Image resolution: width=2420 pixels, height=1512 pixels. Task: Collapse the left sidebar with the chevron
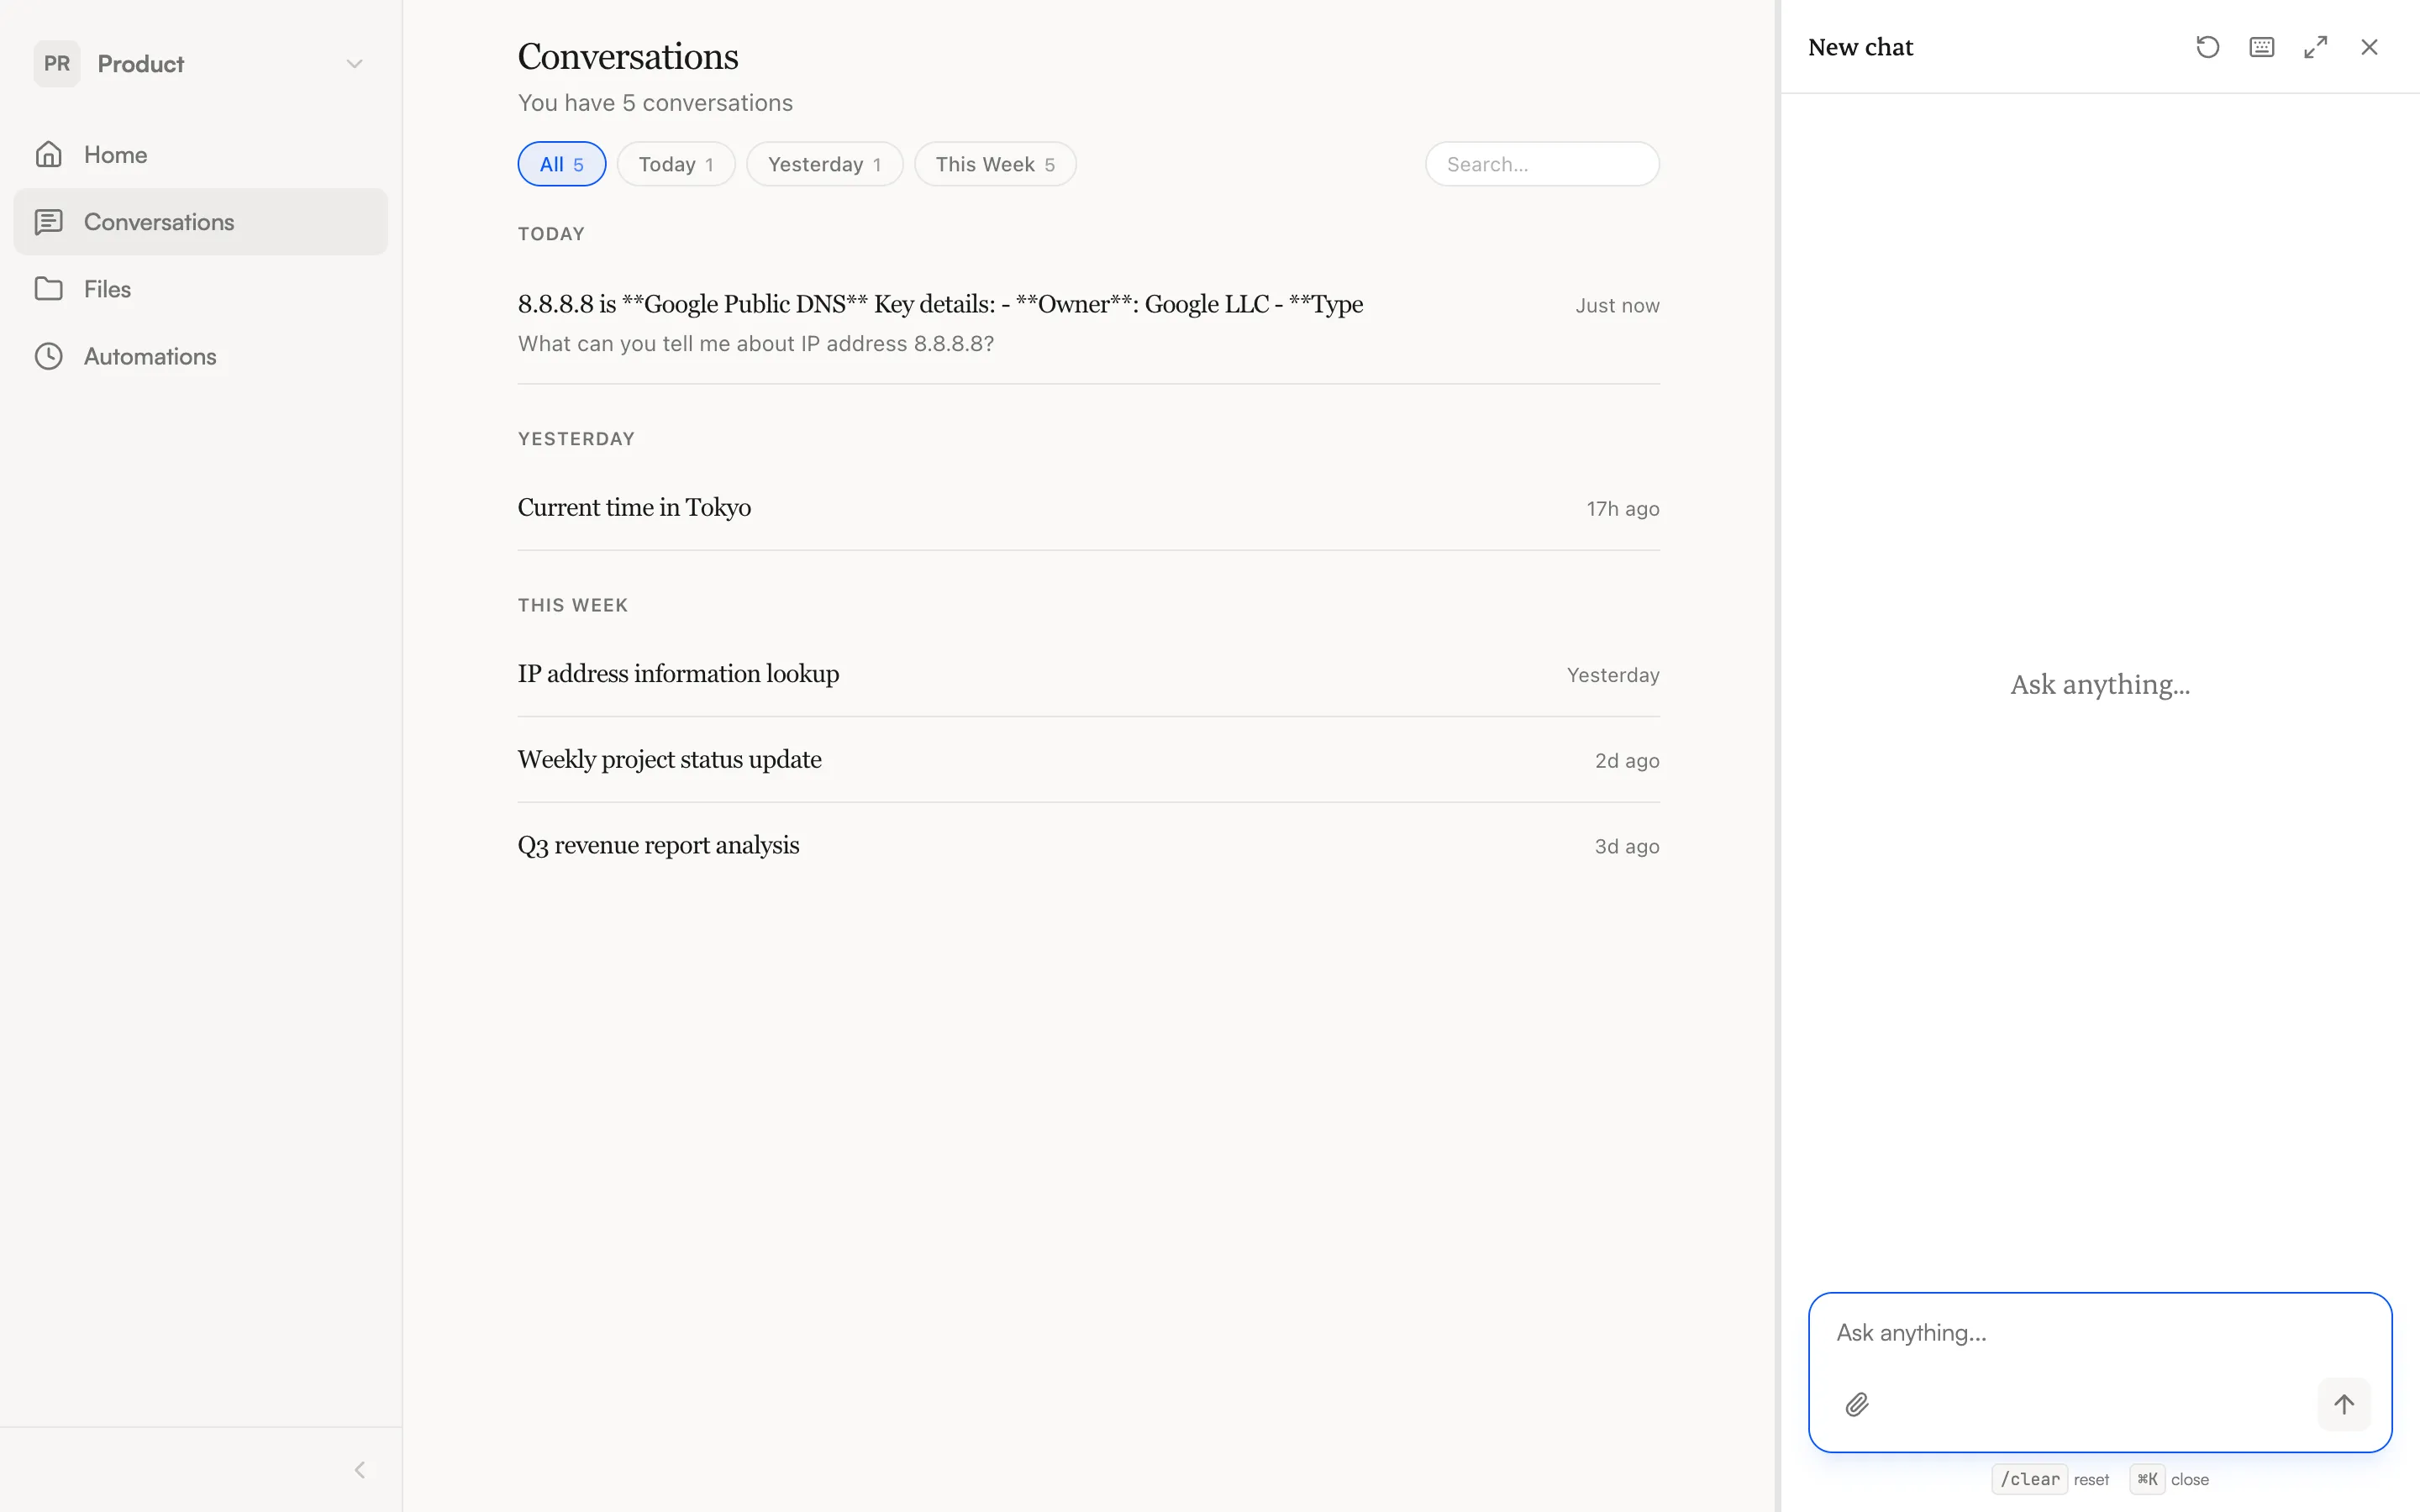pos(360,1469)
